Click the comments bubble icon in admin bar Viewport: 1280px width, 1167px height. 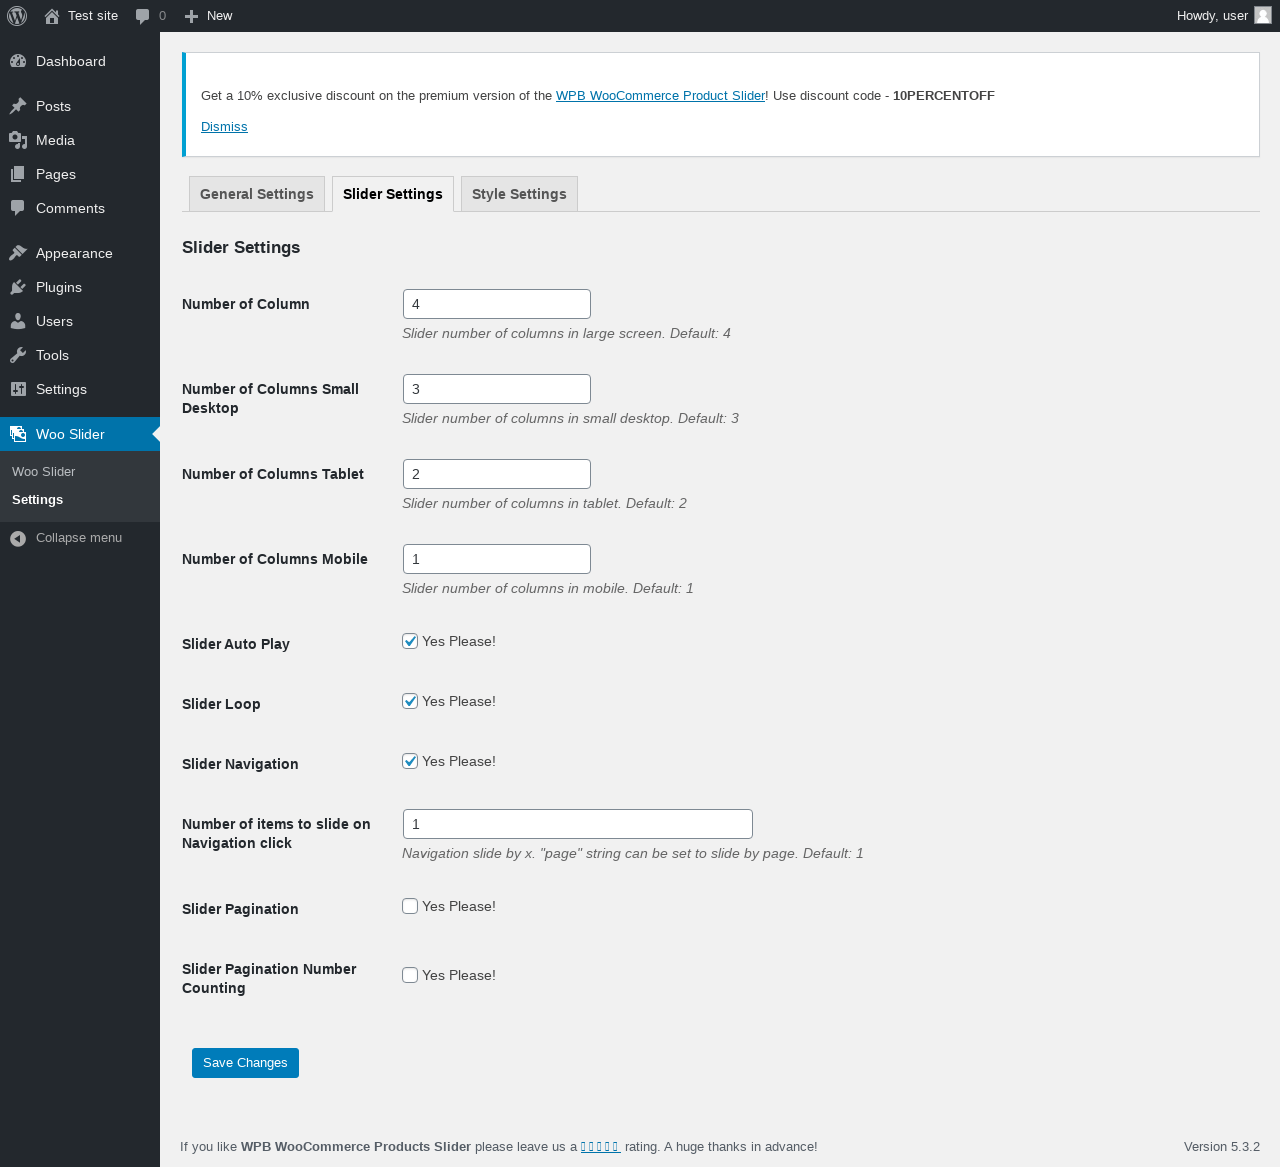(142, 16)
